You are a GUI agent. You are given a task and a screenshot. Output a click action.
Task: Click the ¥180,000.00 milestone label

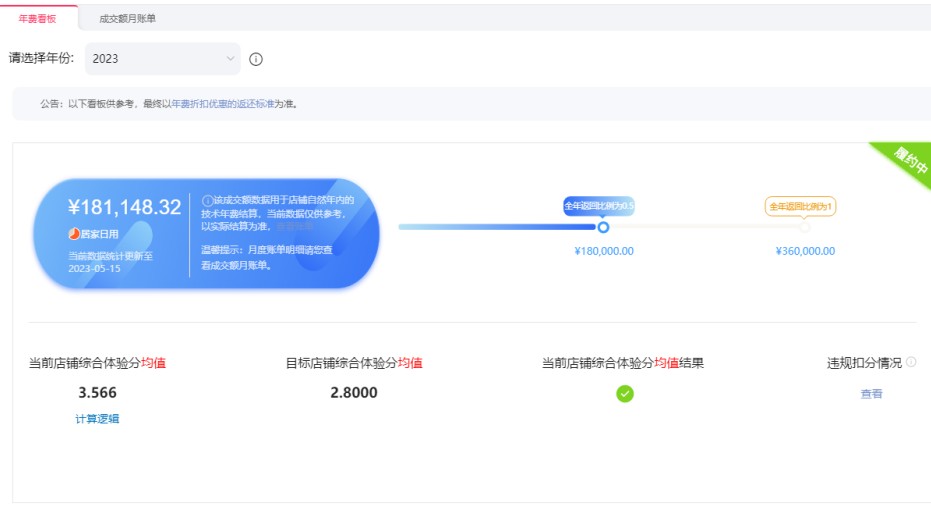click(604, 251)
